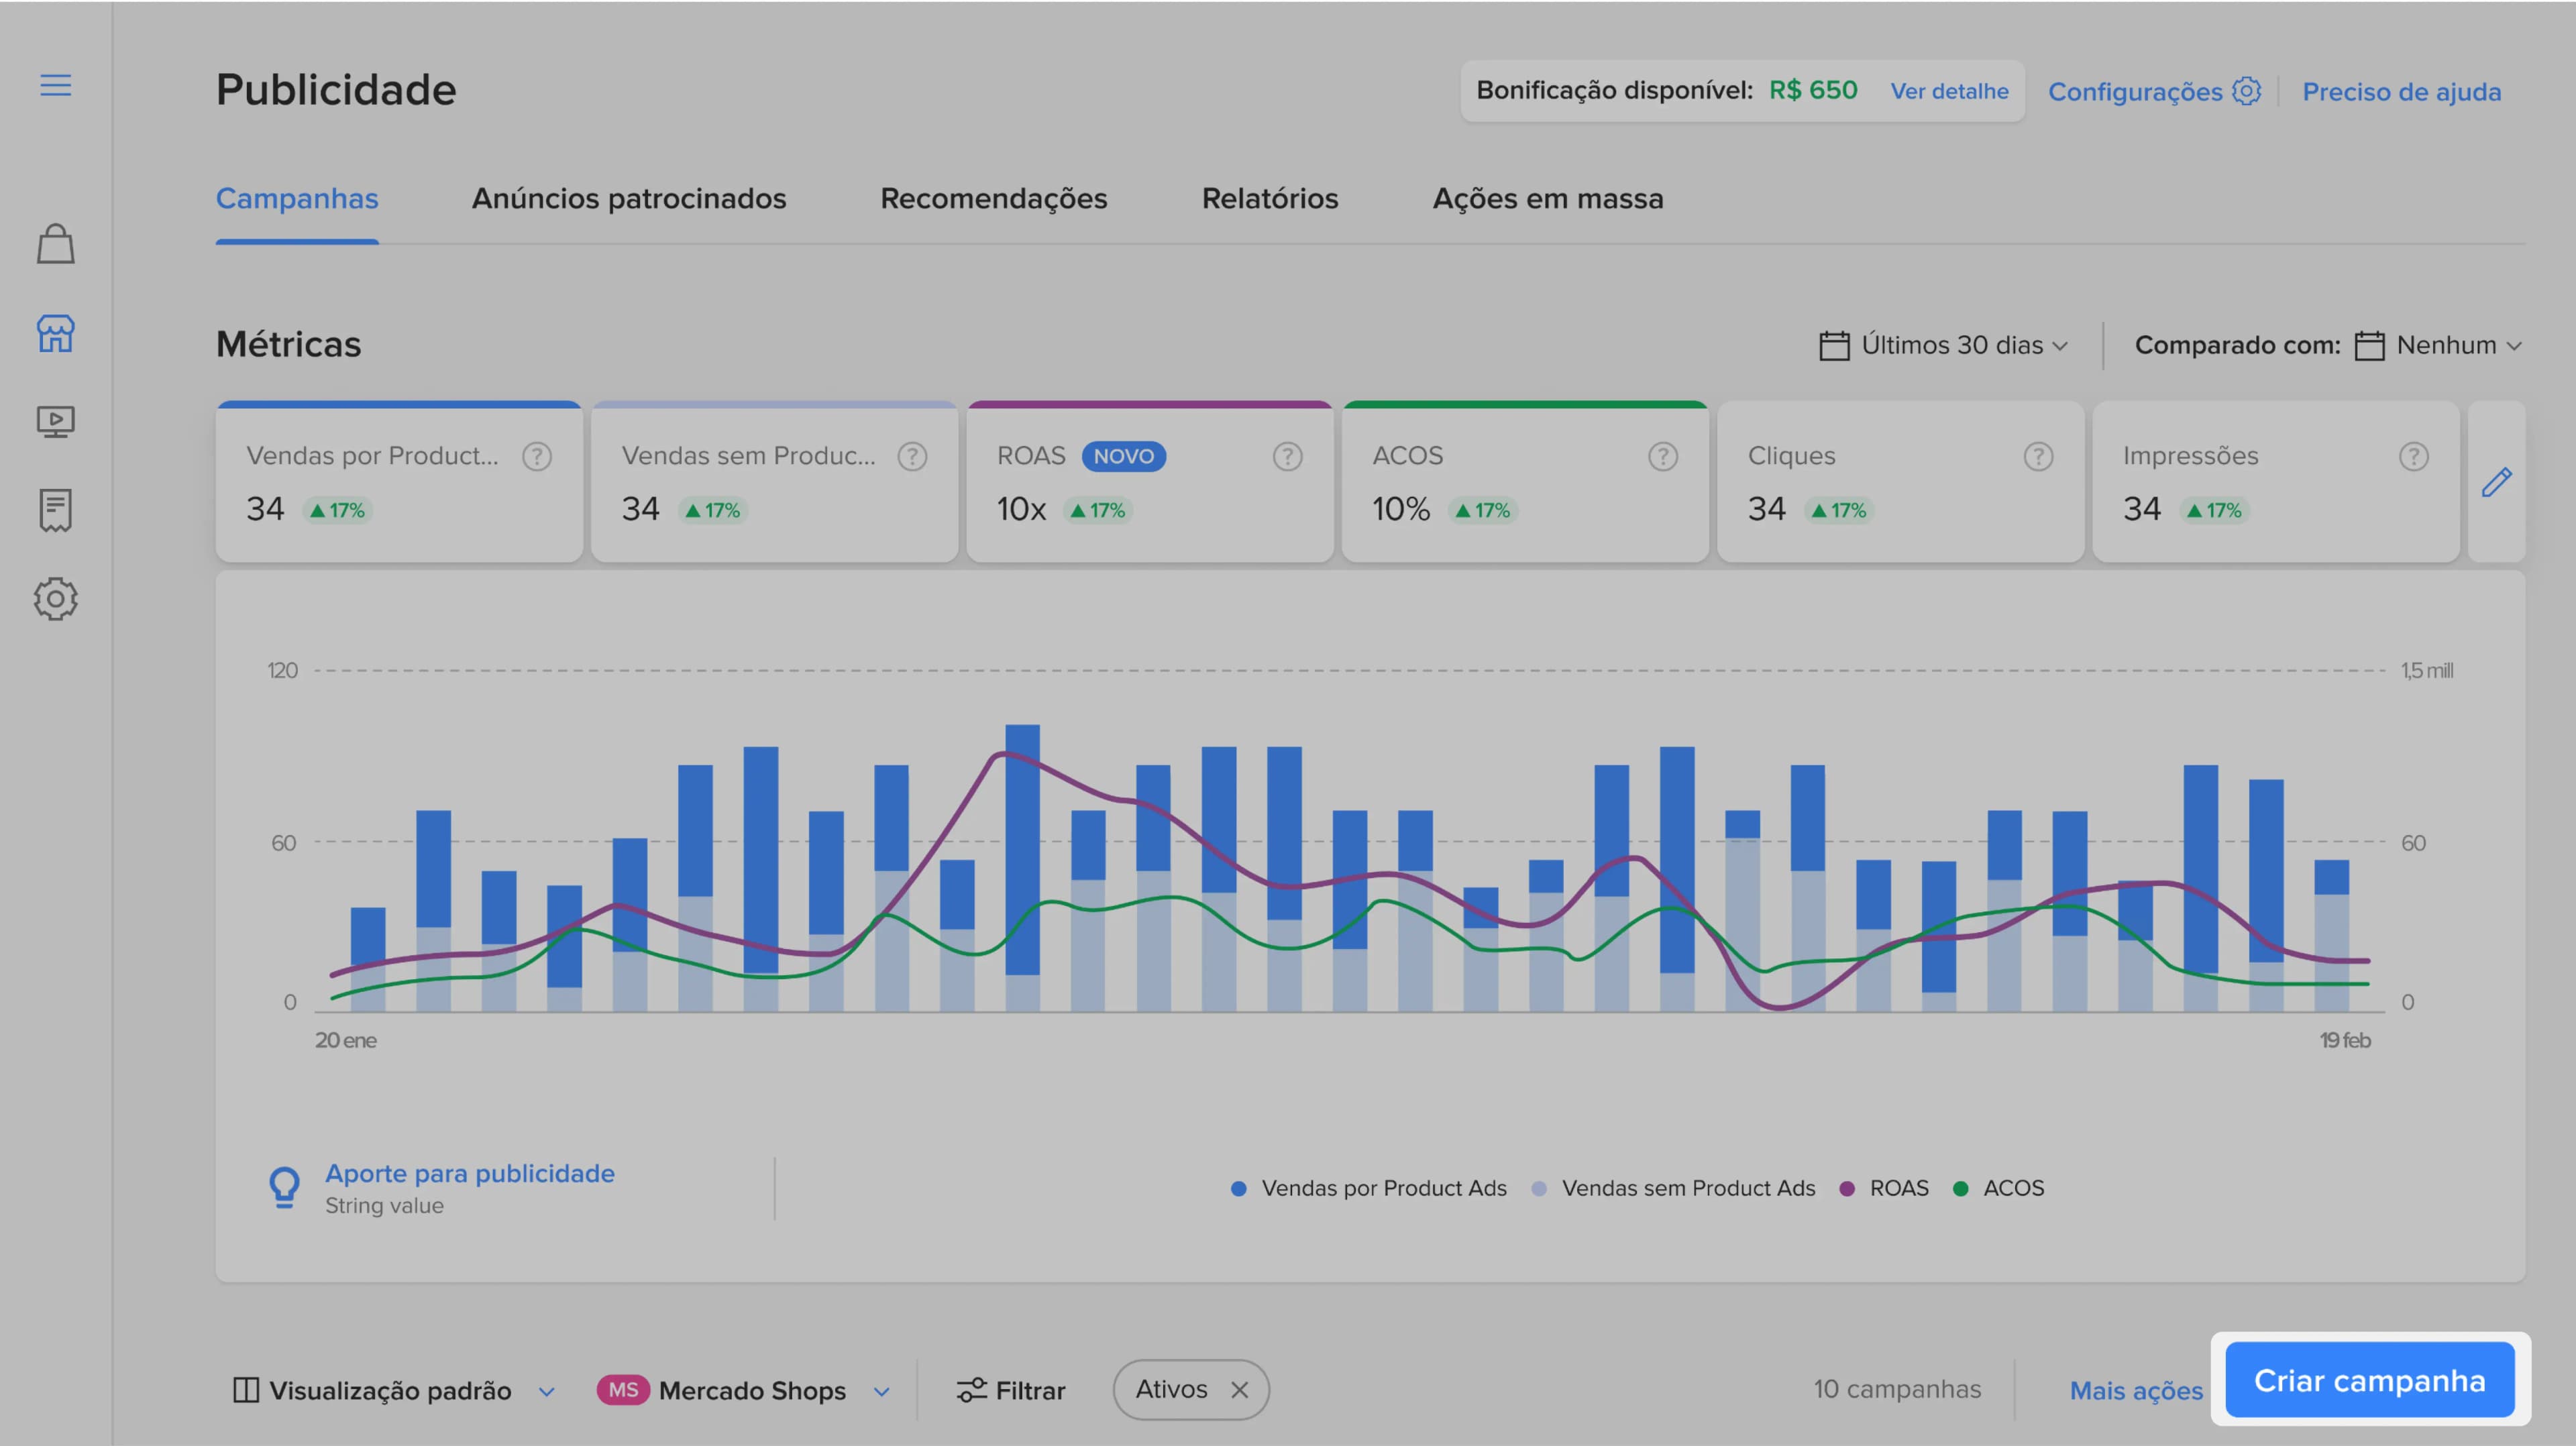Viewport: 2576px width, 1446px height.
Task: Click help icon on ROAS card
Action: coord(1287,457)
